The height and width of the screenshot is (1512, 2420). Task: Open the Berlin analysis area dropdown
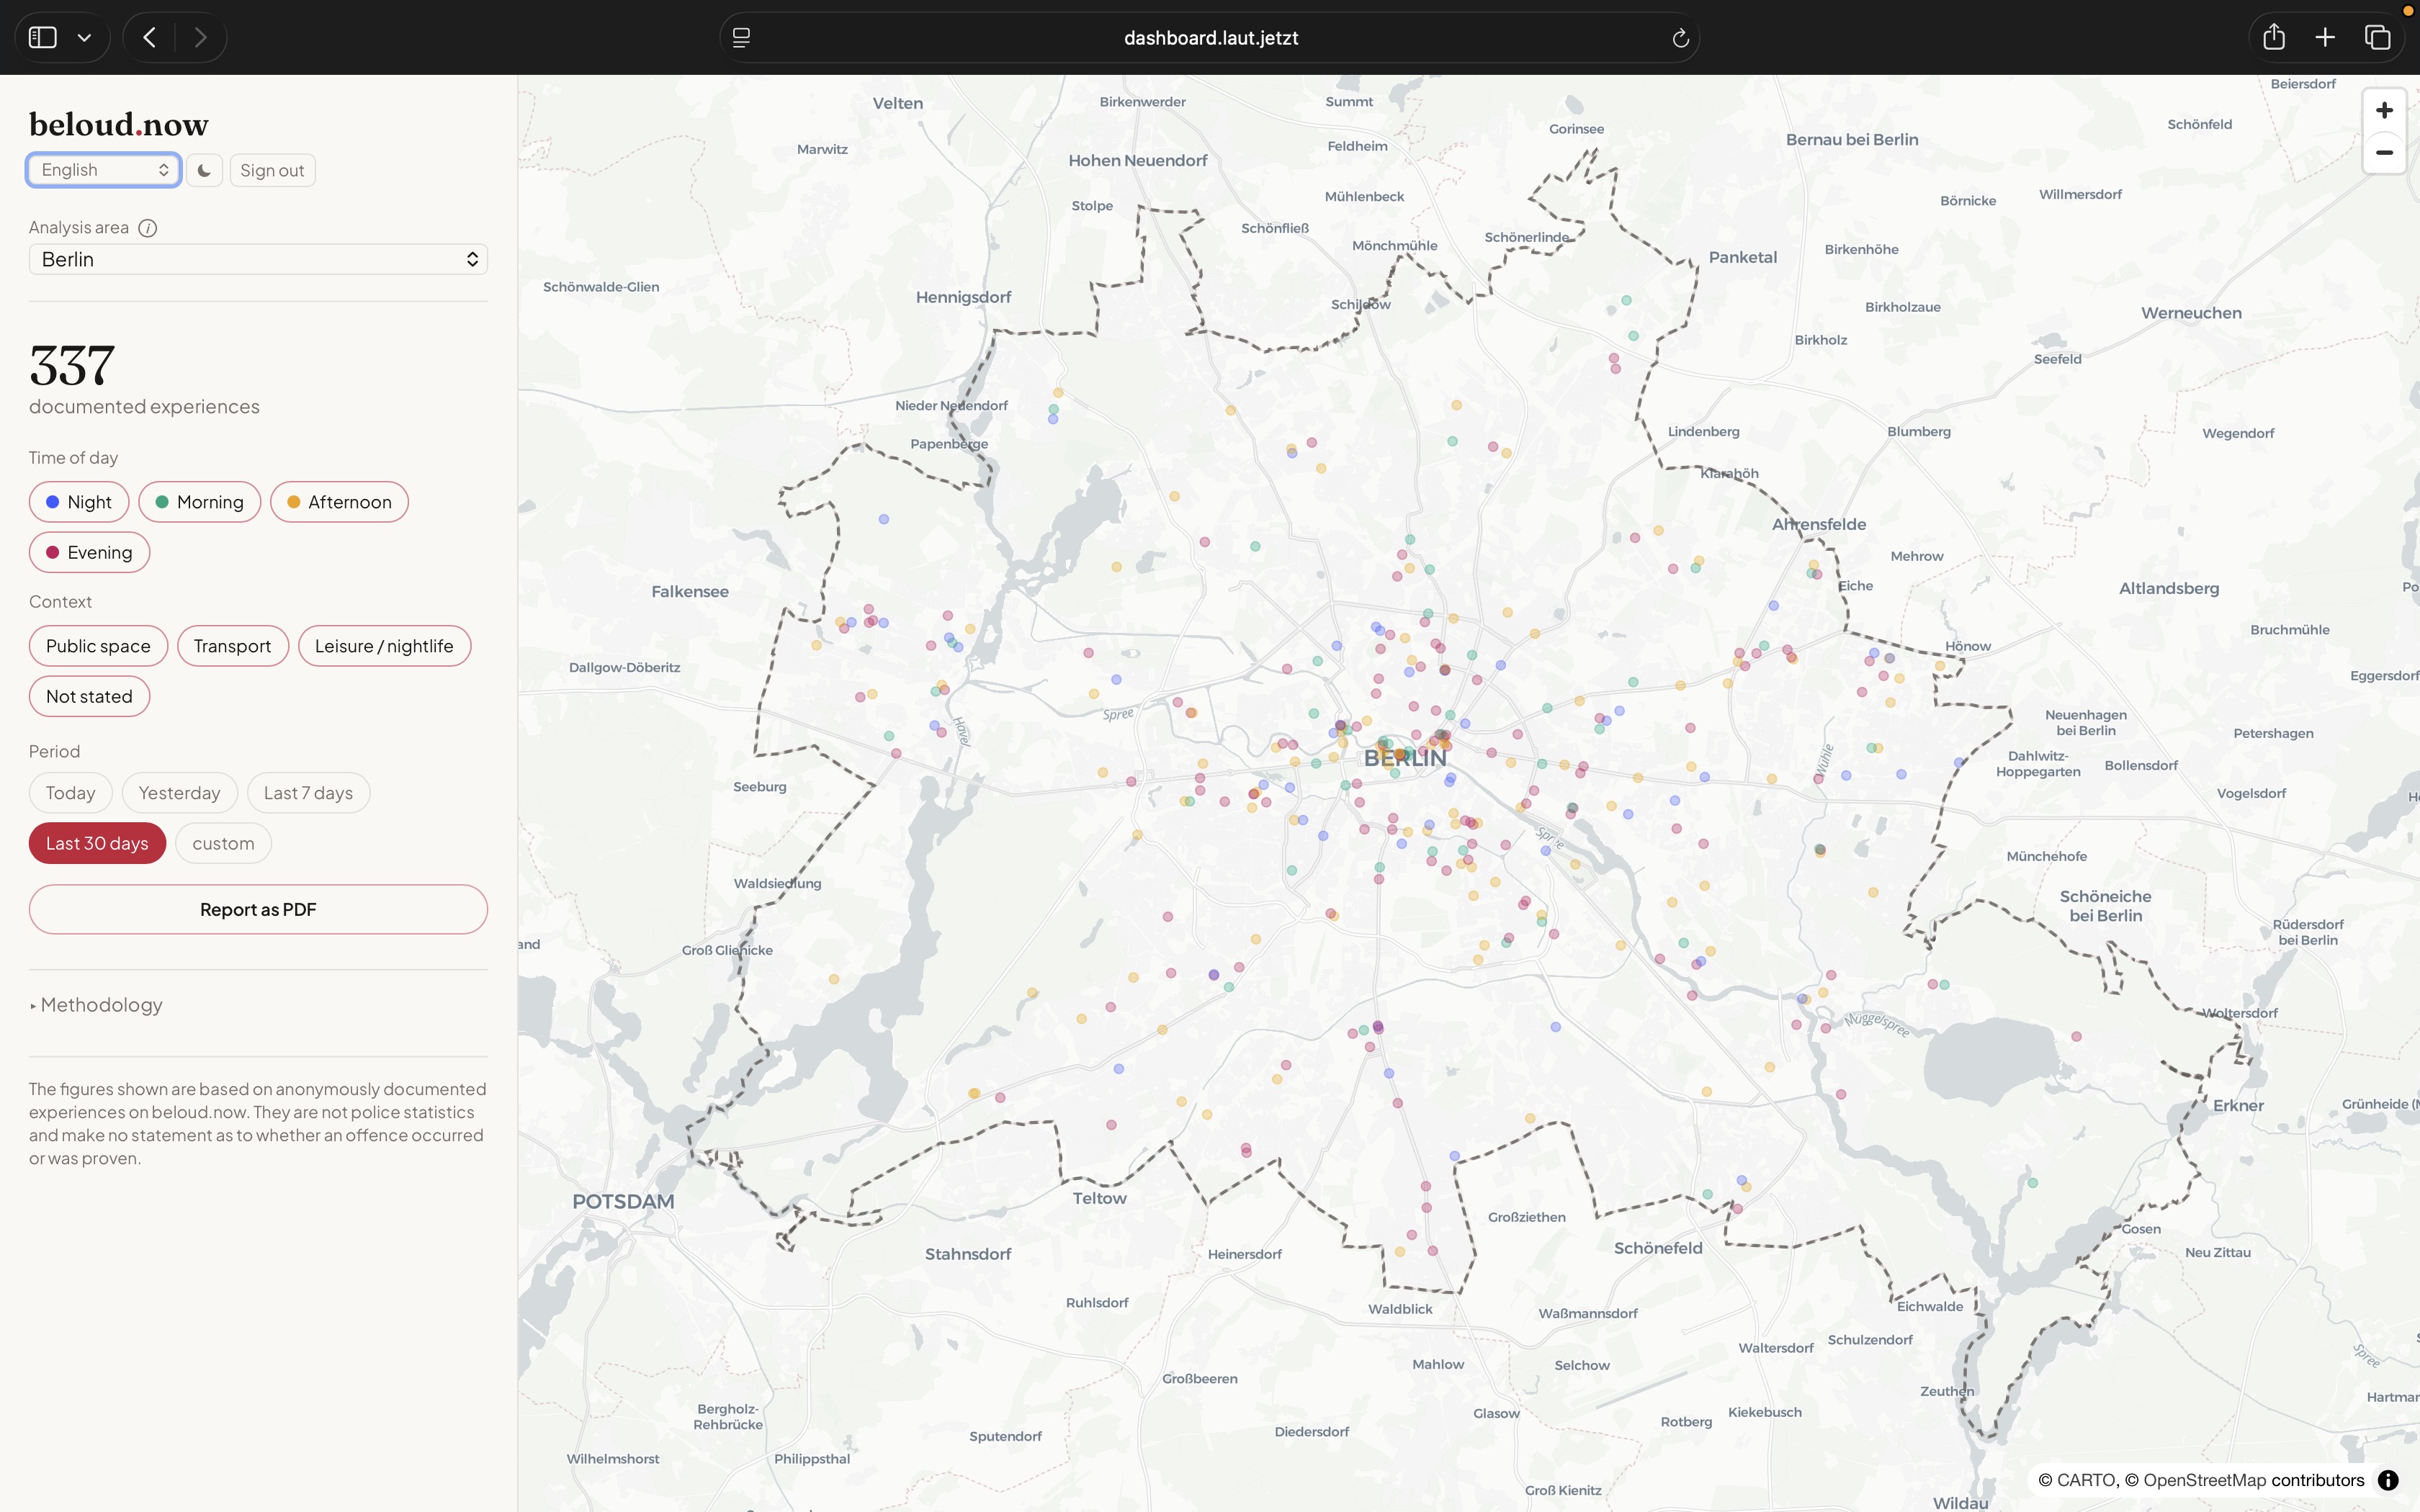click(x=258, y=259)
